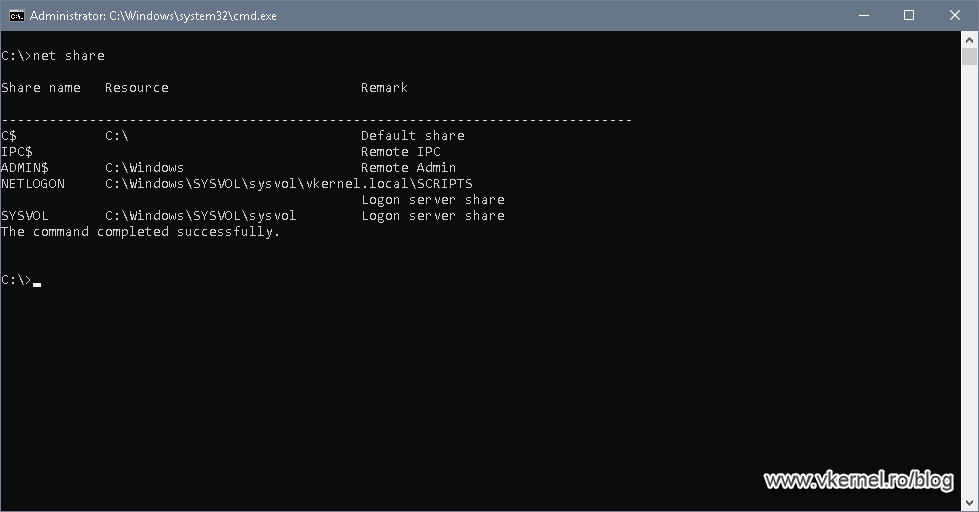The height and width of the screenshot is (512, 979).
Task: Open the cmd.exe system menu icon
Action: (x=17, y=16)
